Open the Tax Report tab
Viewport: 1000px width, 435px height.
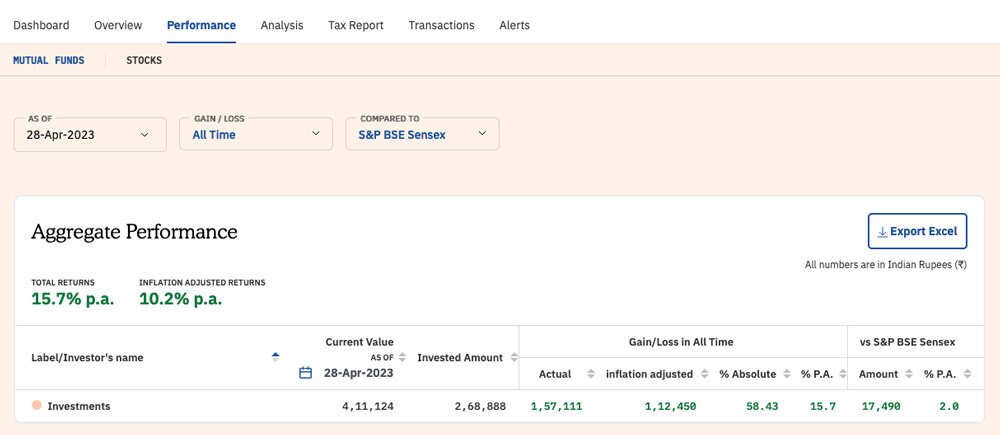355,25
